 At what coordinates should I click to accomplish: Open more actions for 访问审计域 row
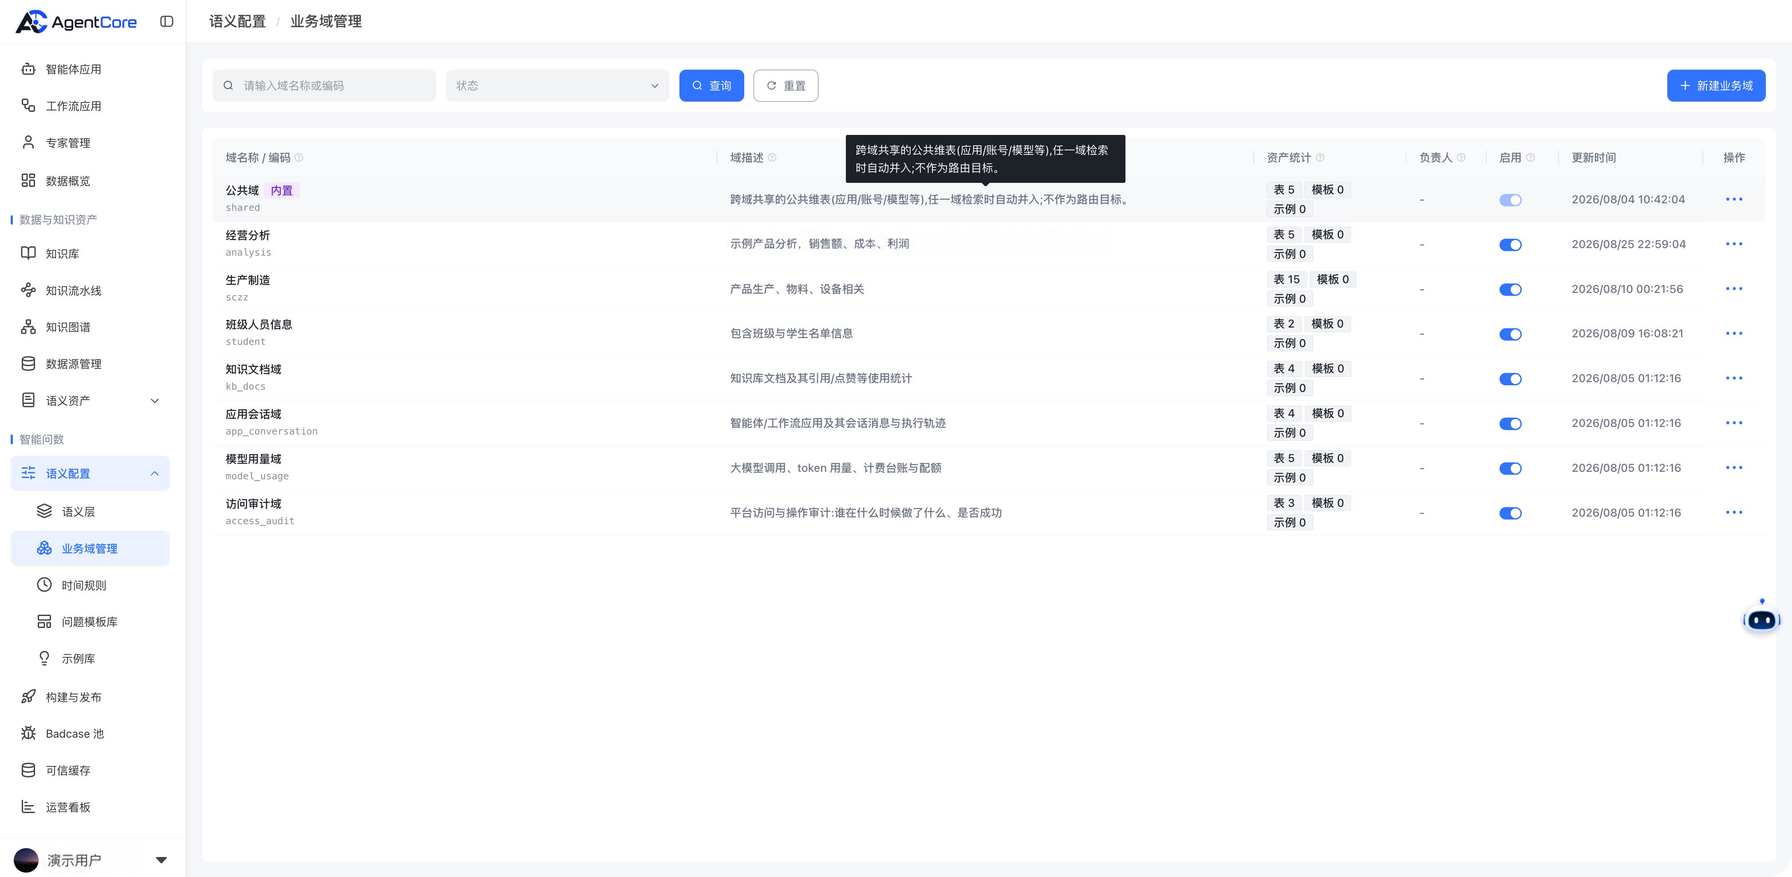pos(1734,512)
